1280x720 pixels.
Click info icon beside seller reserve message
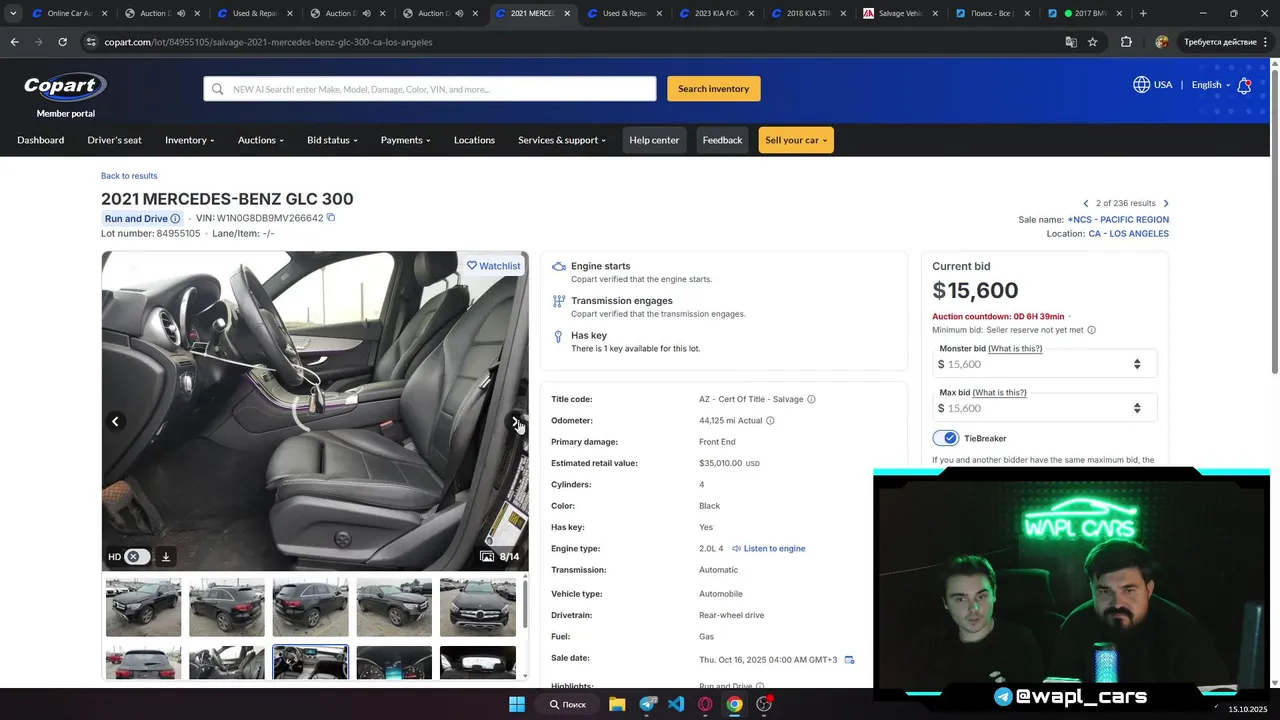click(x=1091, y=330)
